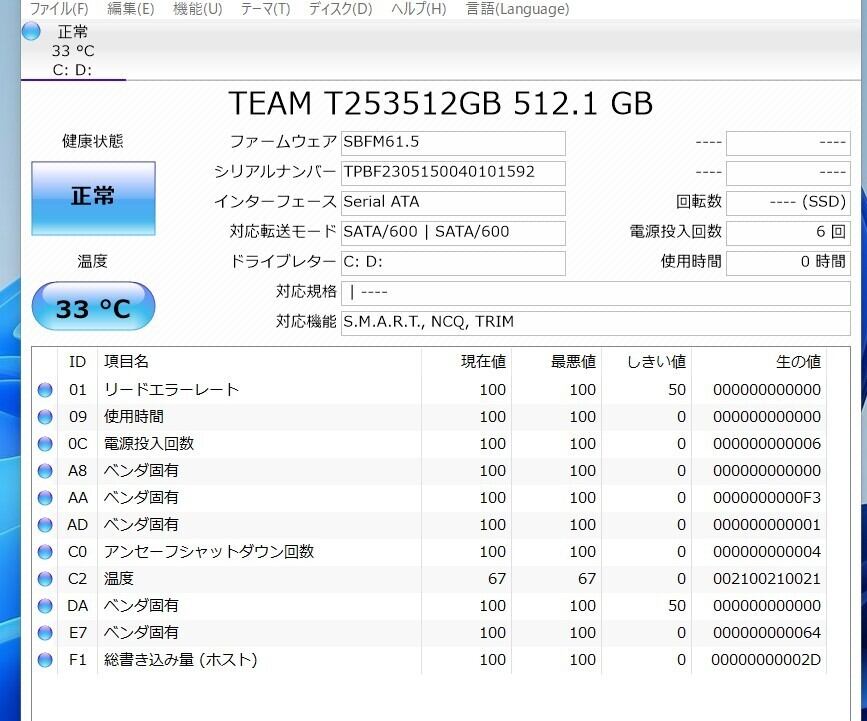Click the status orb on row C2

45,579
